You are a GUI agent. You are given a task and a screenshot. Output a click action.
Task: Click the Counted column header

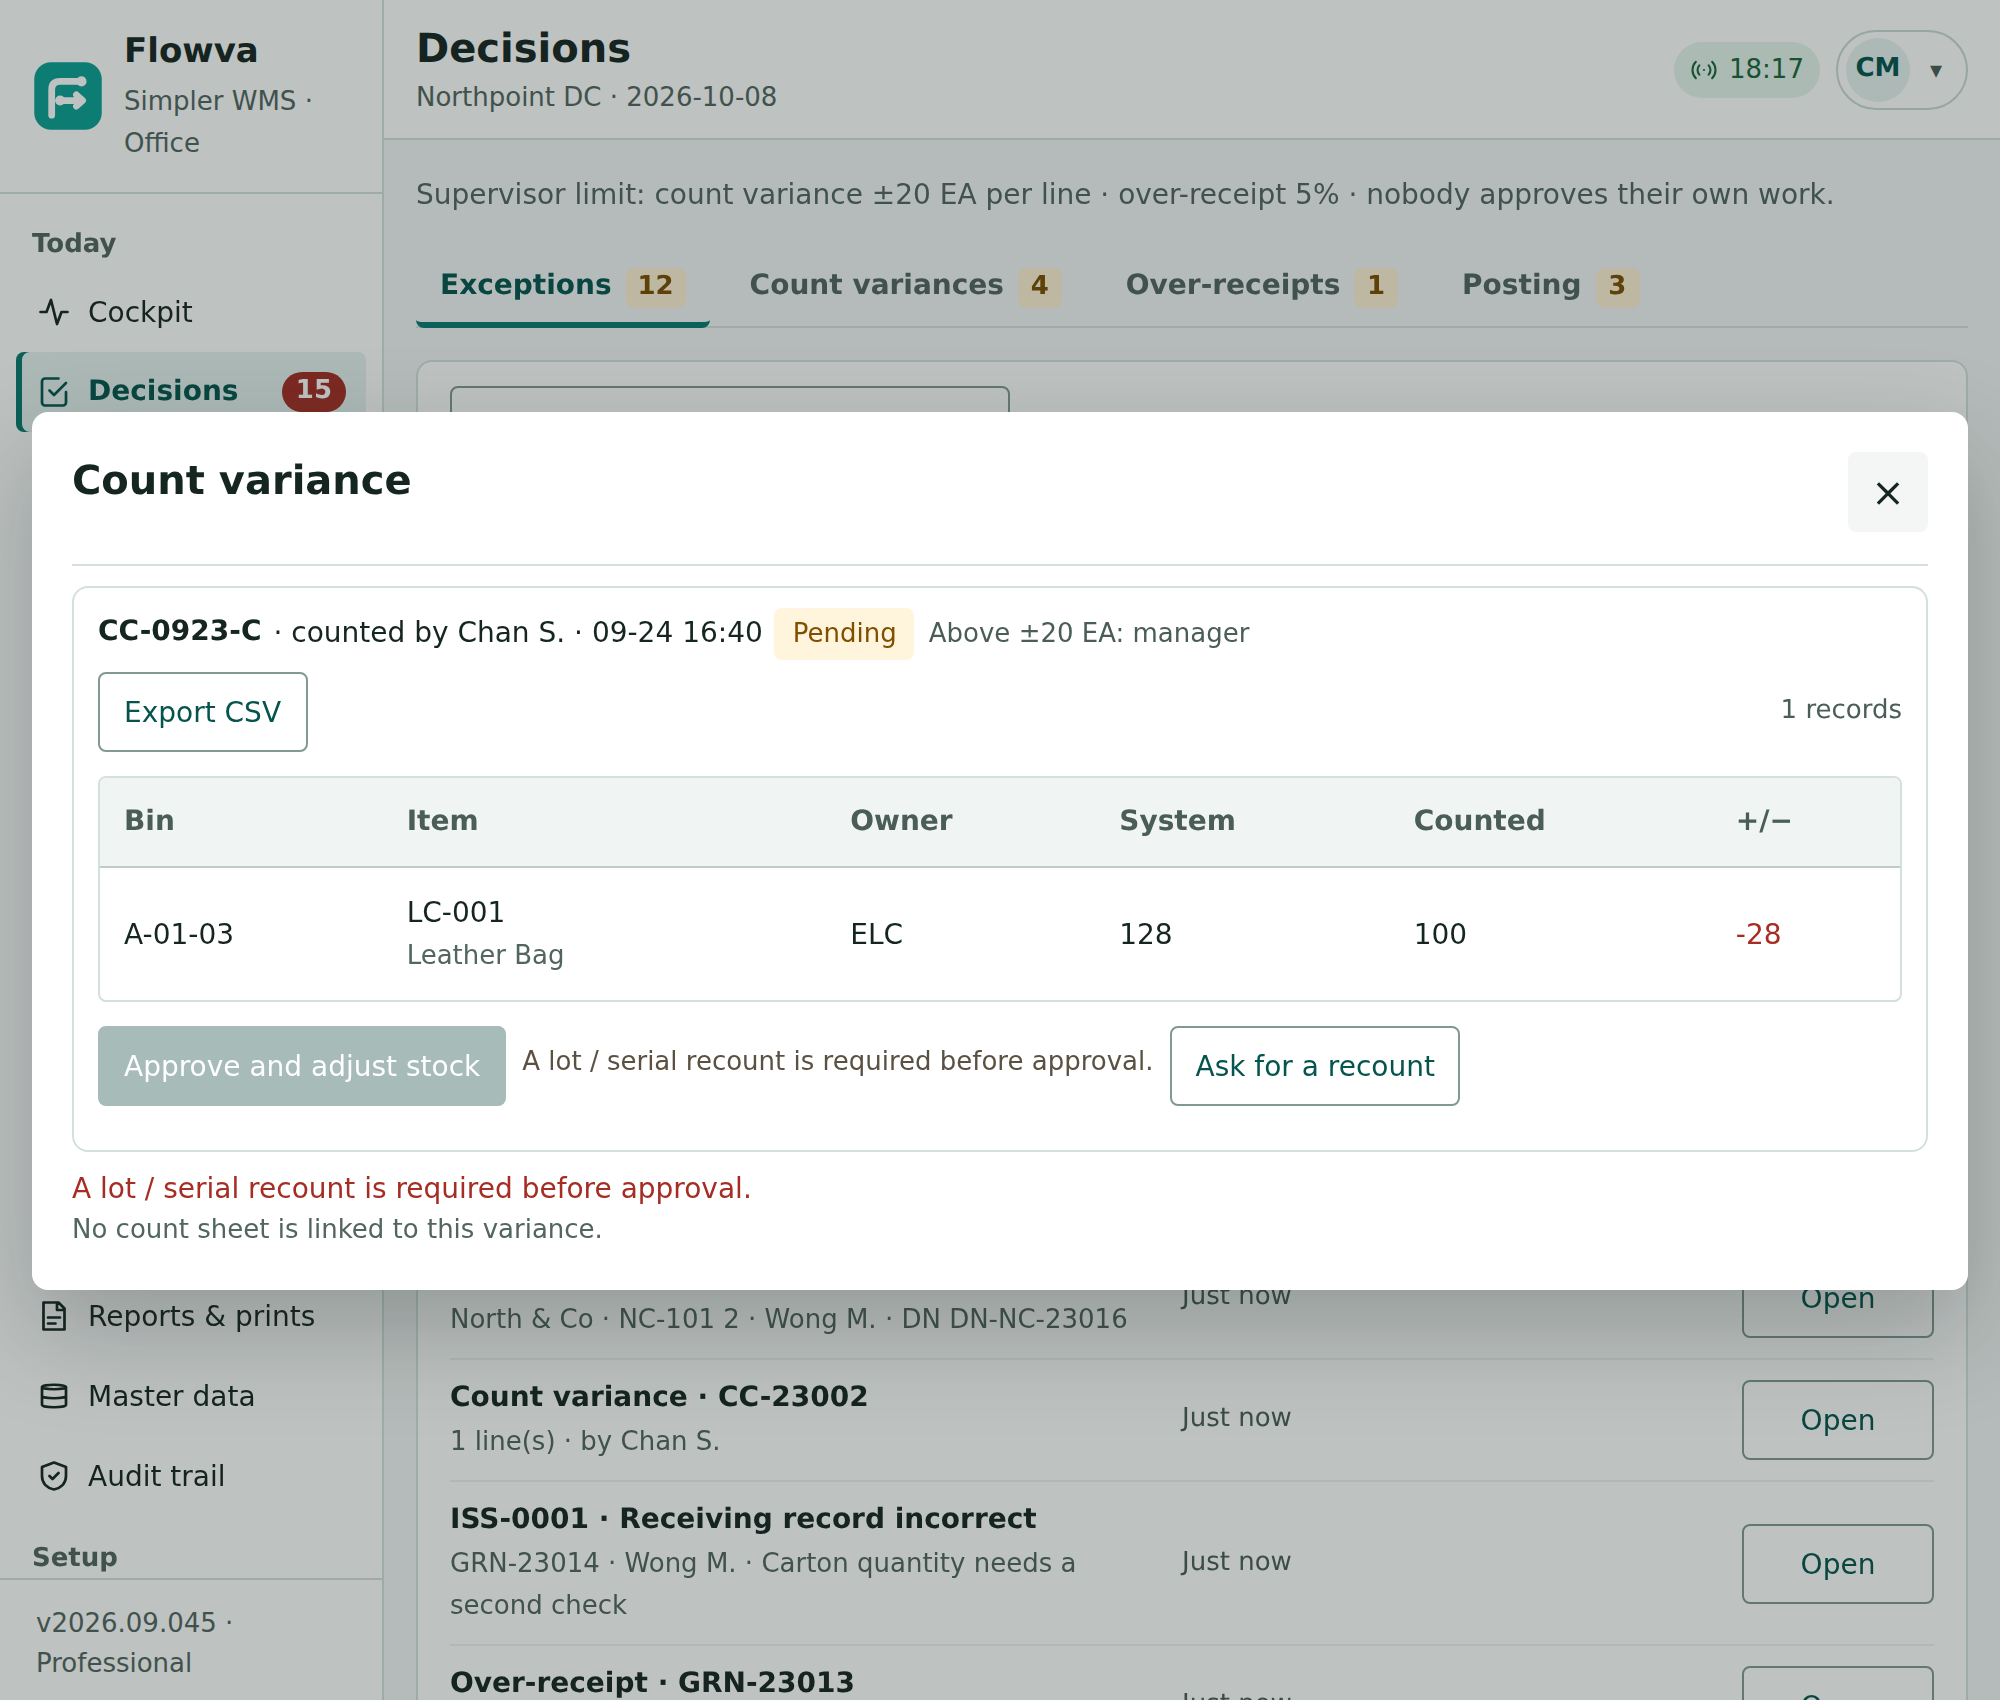[1479, 821]
